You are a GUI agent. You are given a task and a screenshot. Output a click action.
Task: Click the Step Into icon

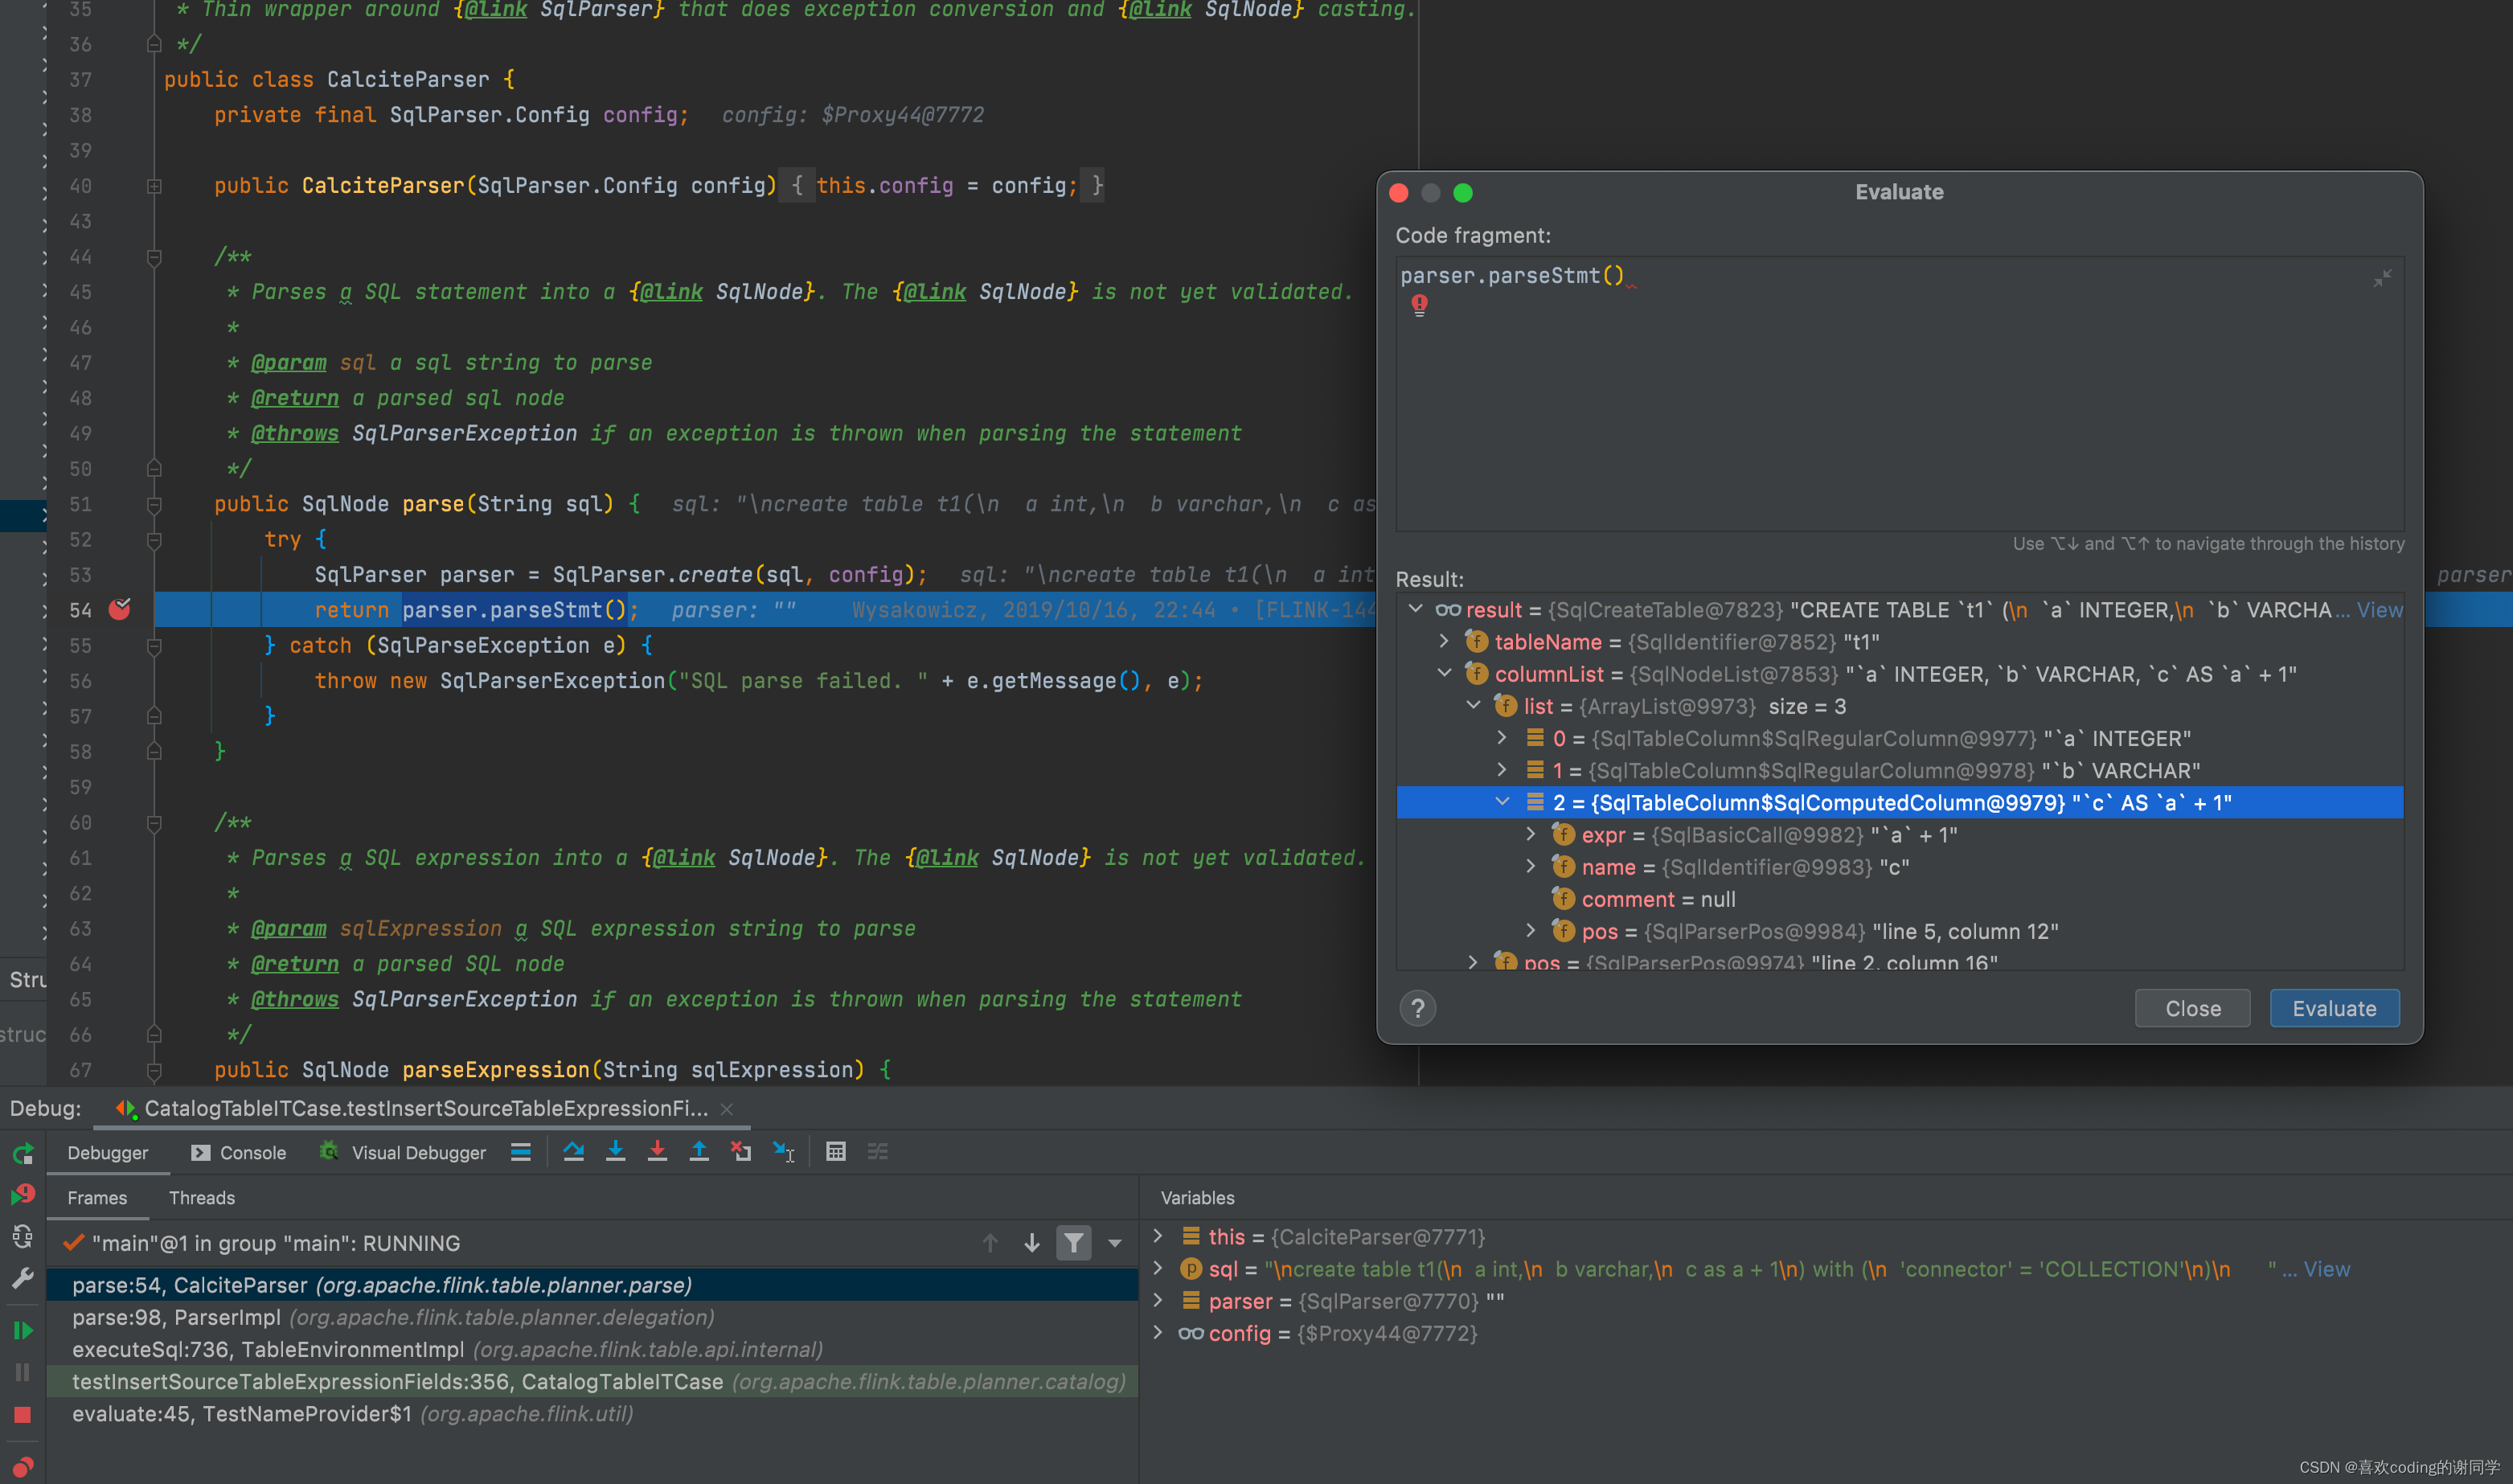point(615,1152)
